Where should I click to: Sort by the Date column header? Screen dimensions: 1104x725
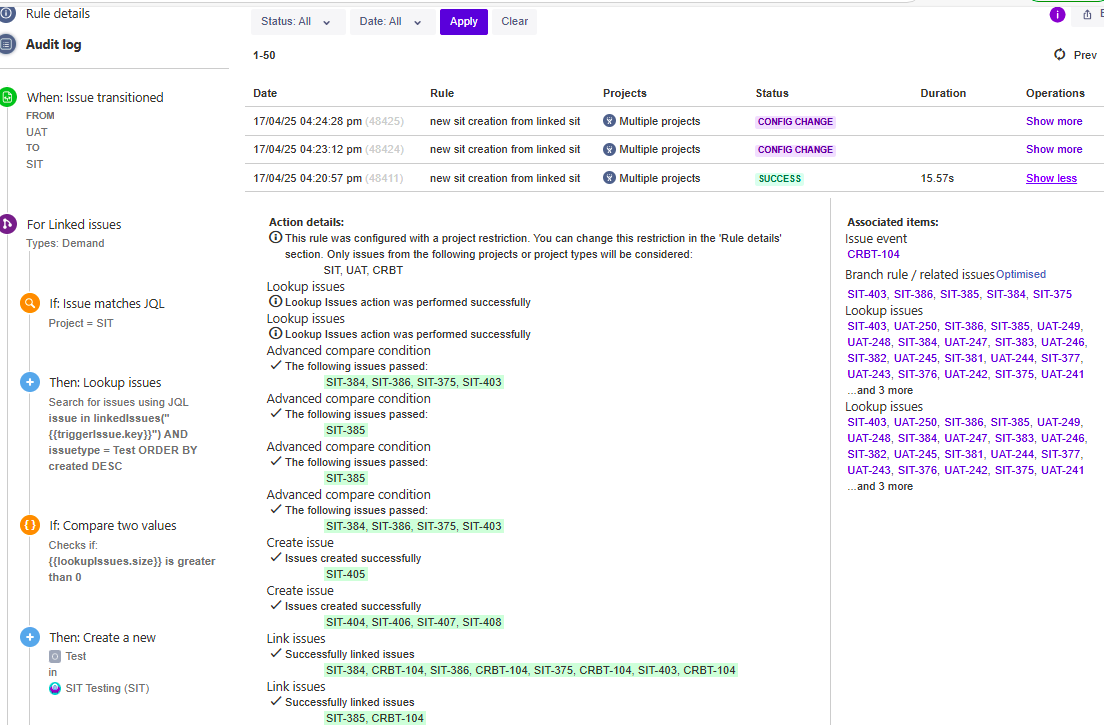click(x=265, y=93)
